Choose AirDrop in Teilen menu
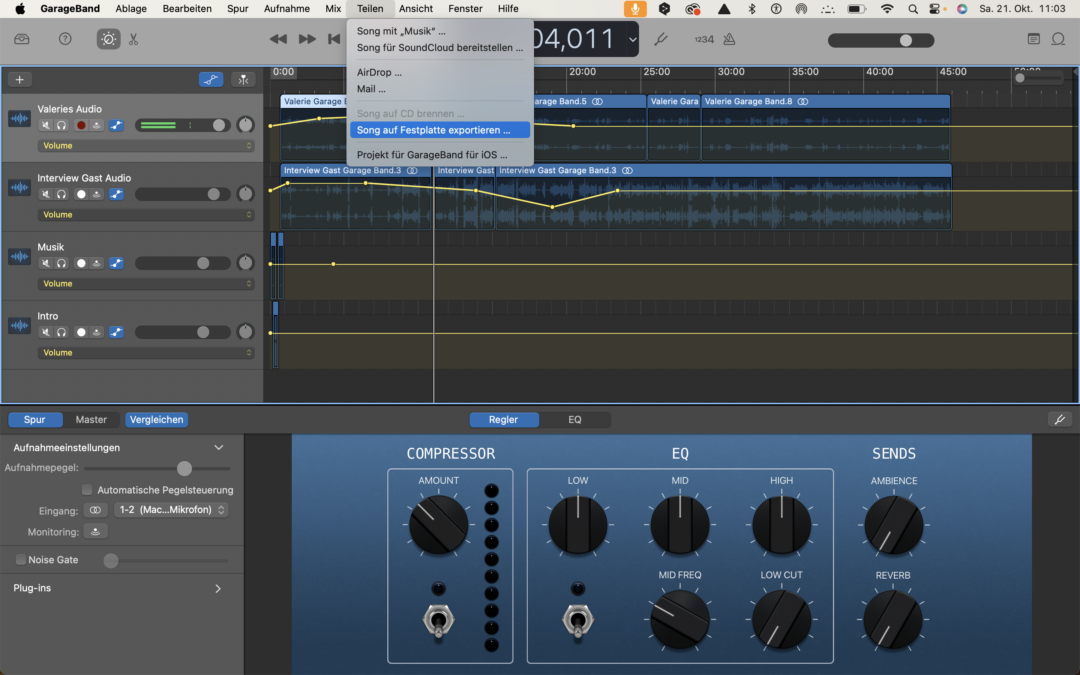This screenshot has height=675, width=1080. tap(439, 72)
